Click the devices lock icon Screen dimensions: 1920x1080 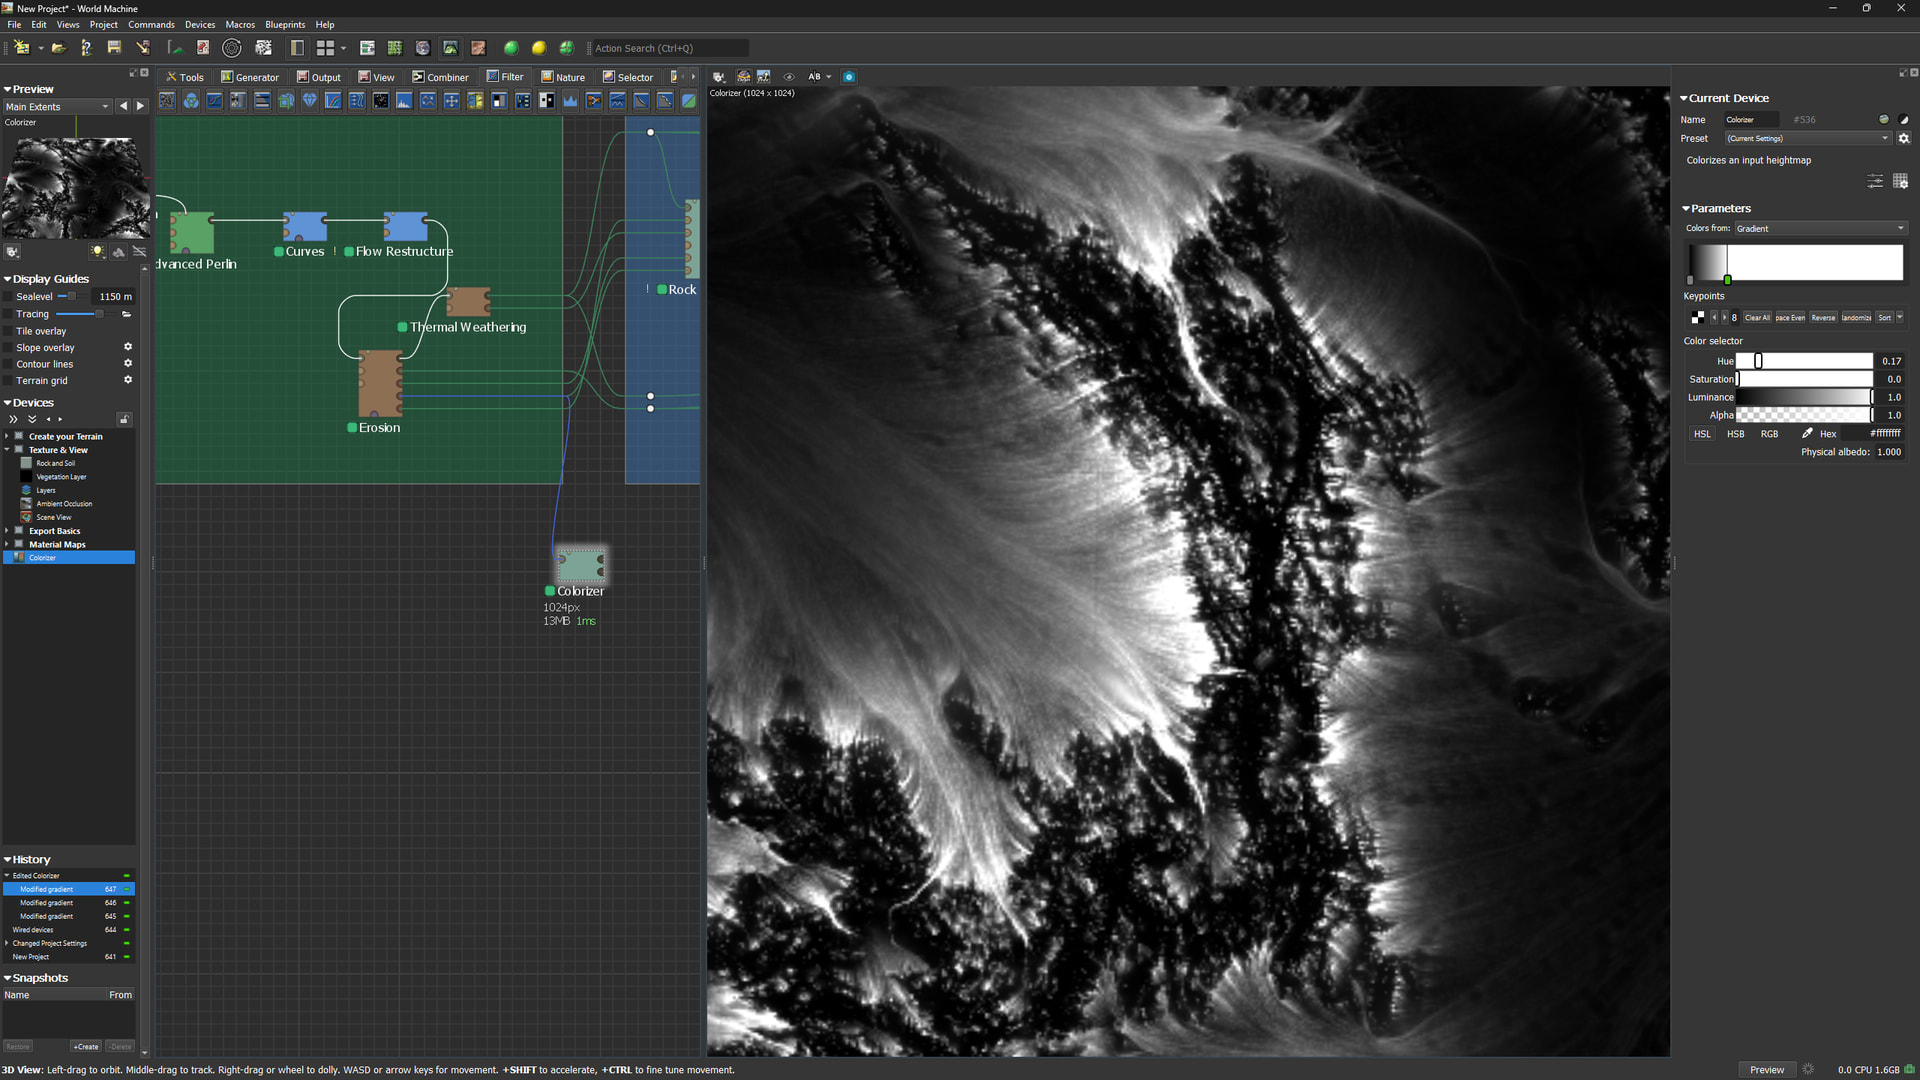(124, 419)
